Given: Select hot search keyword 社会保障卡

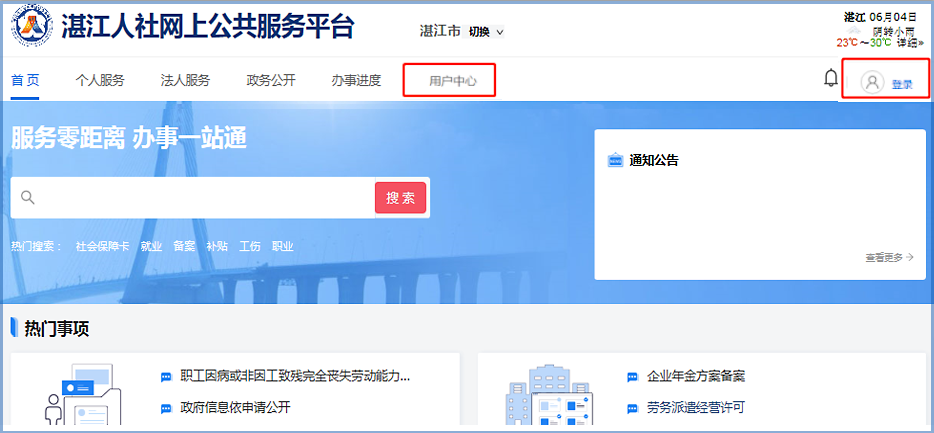Looking at the screenshot, I should pos(103,246).
